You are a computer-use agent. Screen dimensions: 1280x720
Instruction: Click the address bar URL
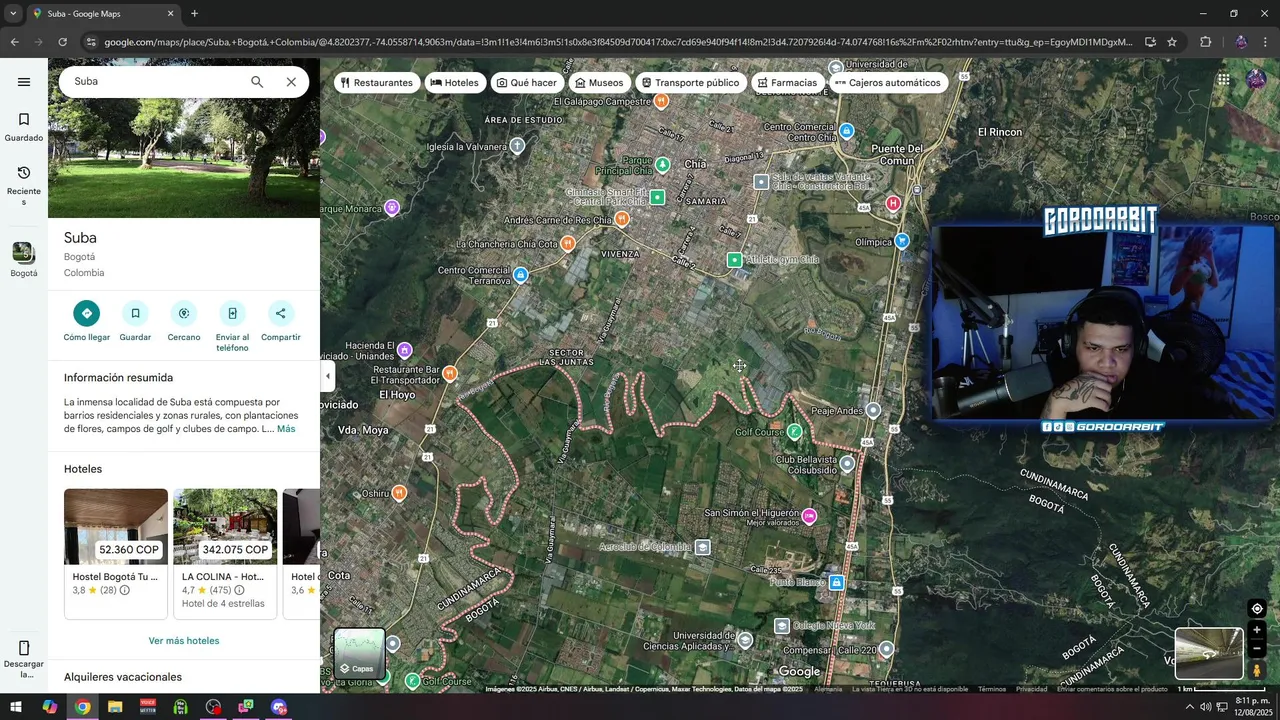click(x=618, y=42)
